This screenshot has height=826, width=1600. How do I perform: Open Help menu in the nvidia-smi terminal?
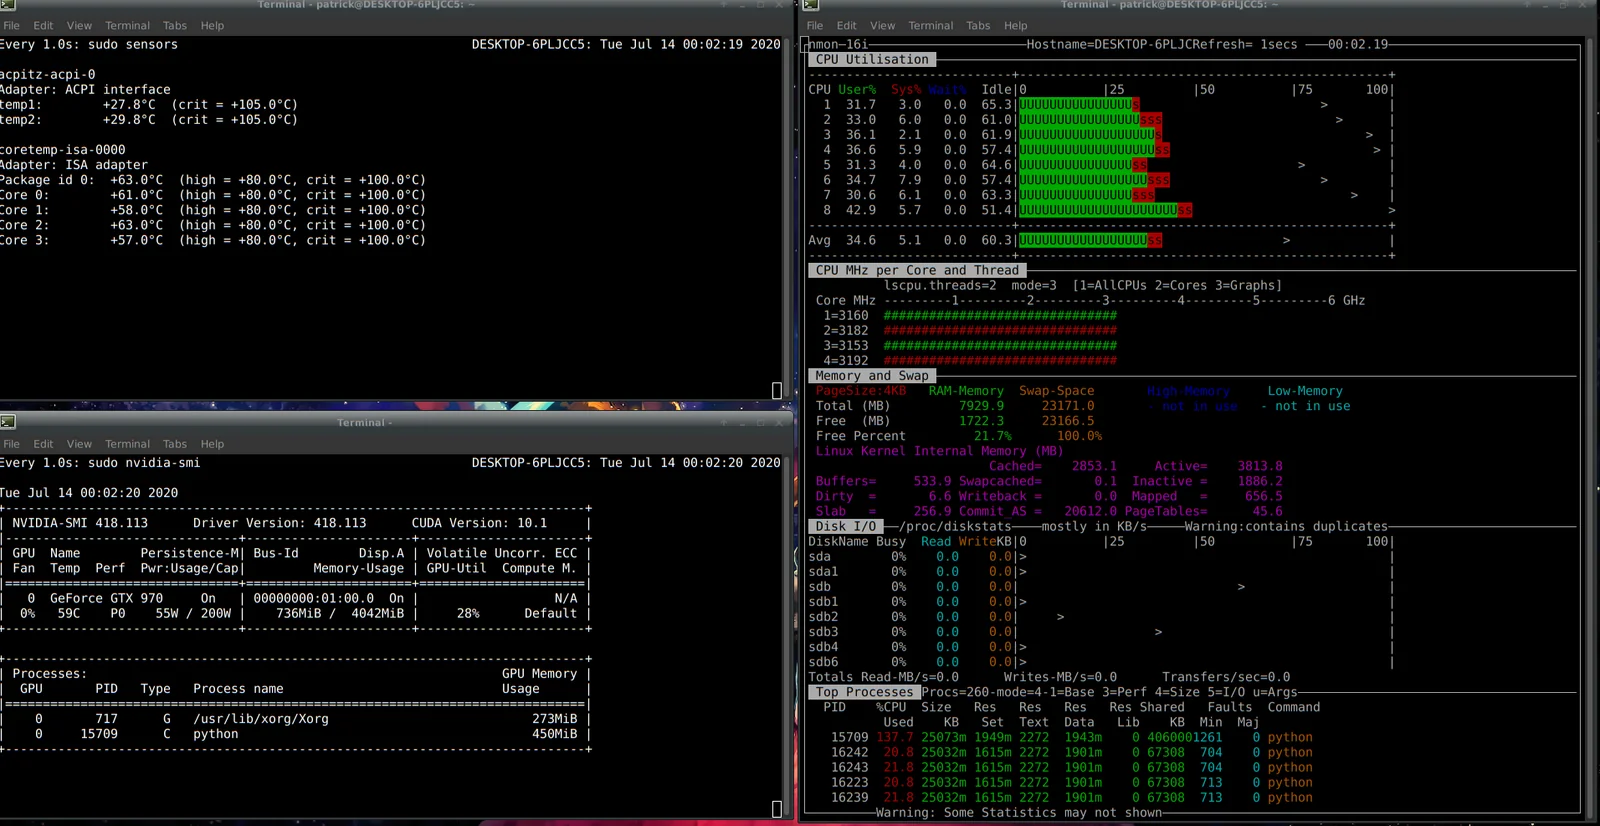[212, 444]
